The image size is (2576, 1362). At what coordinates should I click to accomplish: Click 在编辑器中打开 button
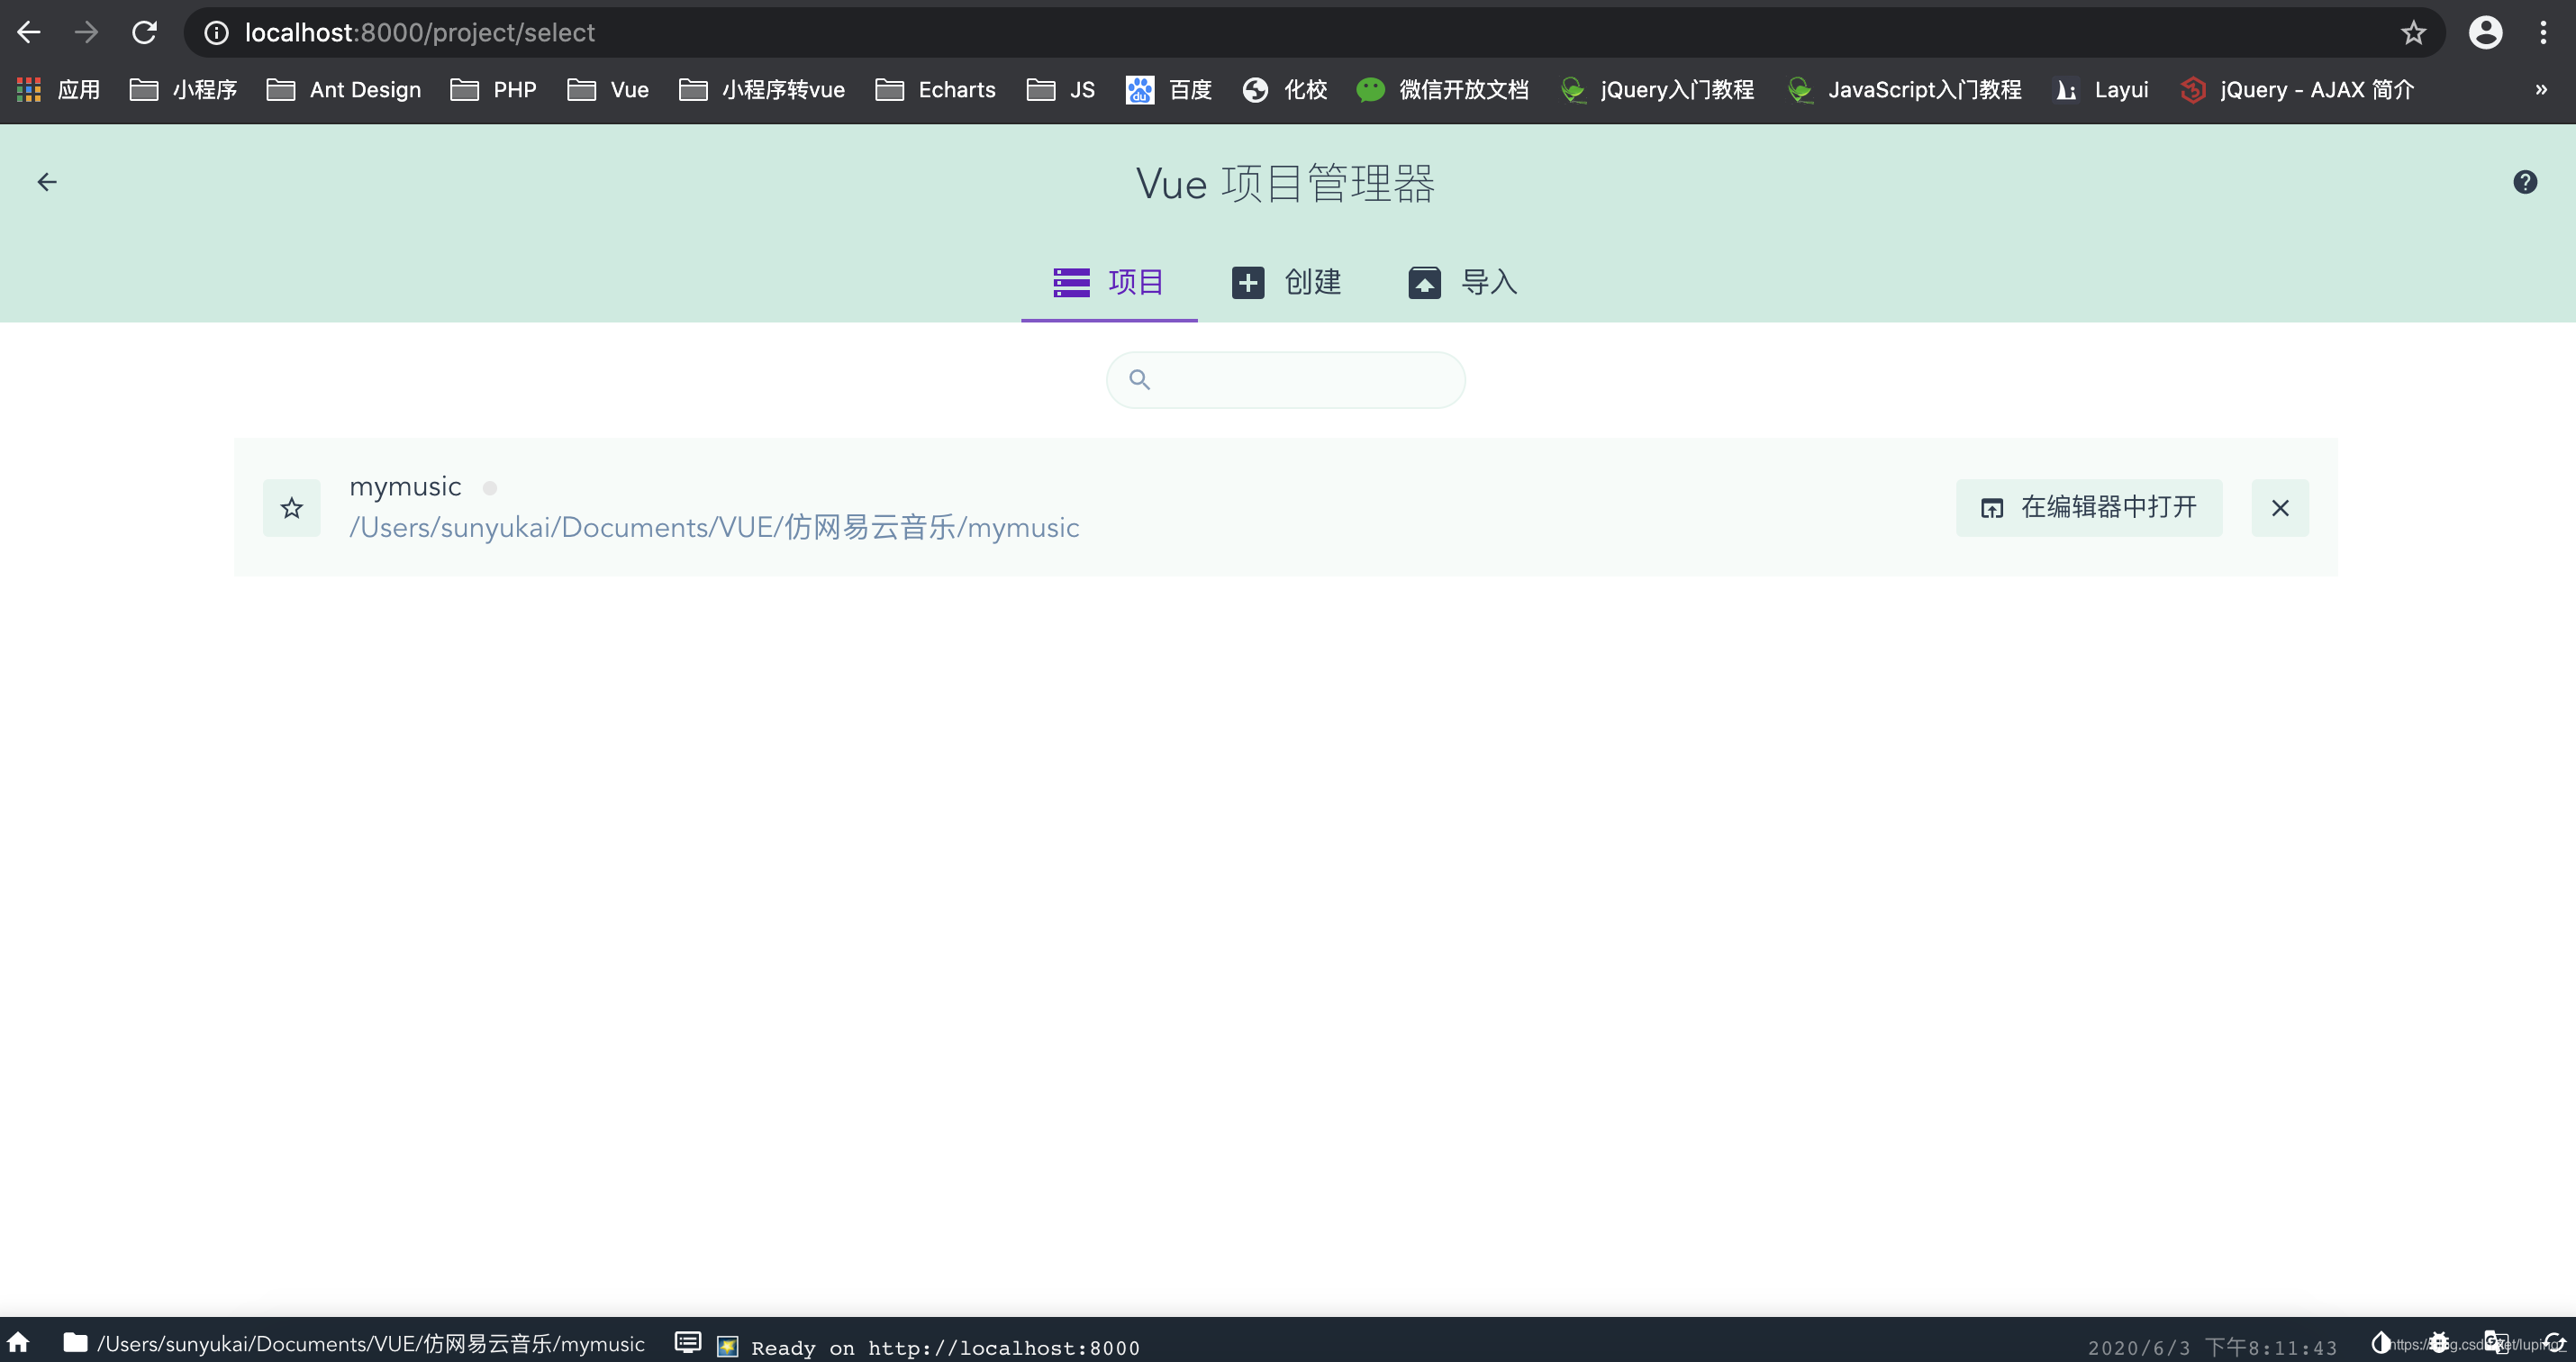(x=2088, y=508)
